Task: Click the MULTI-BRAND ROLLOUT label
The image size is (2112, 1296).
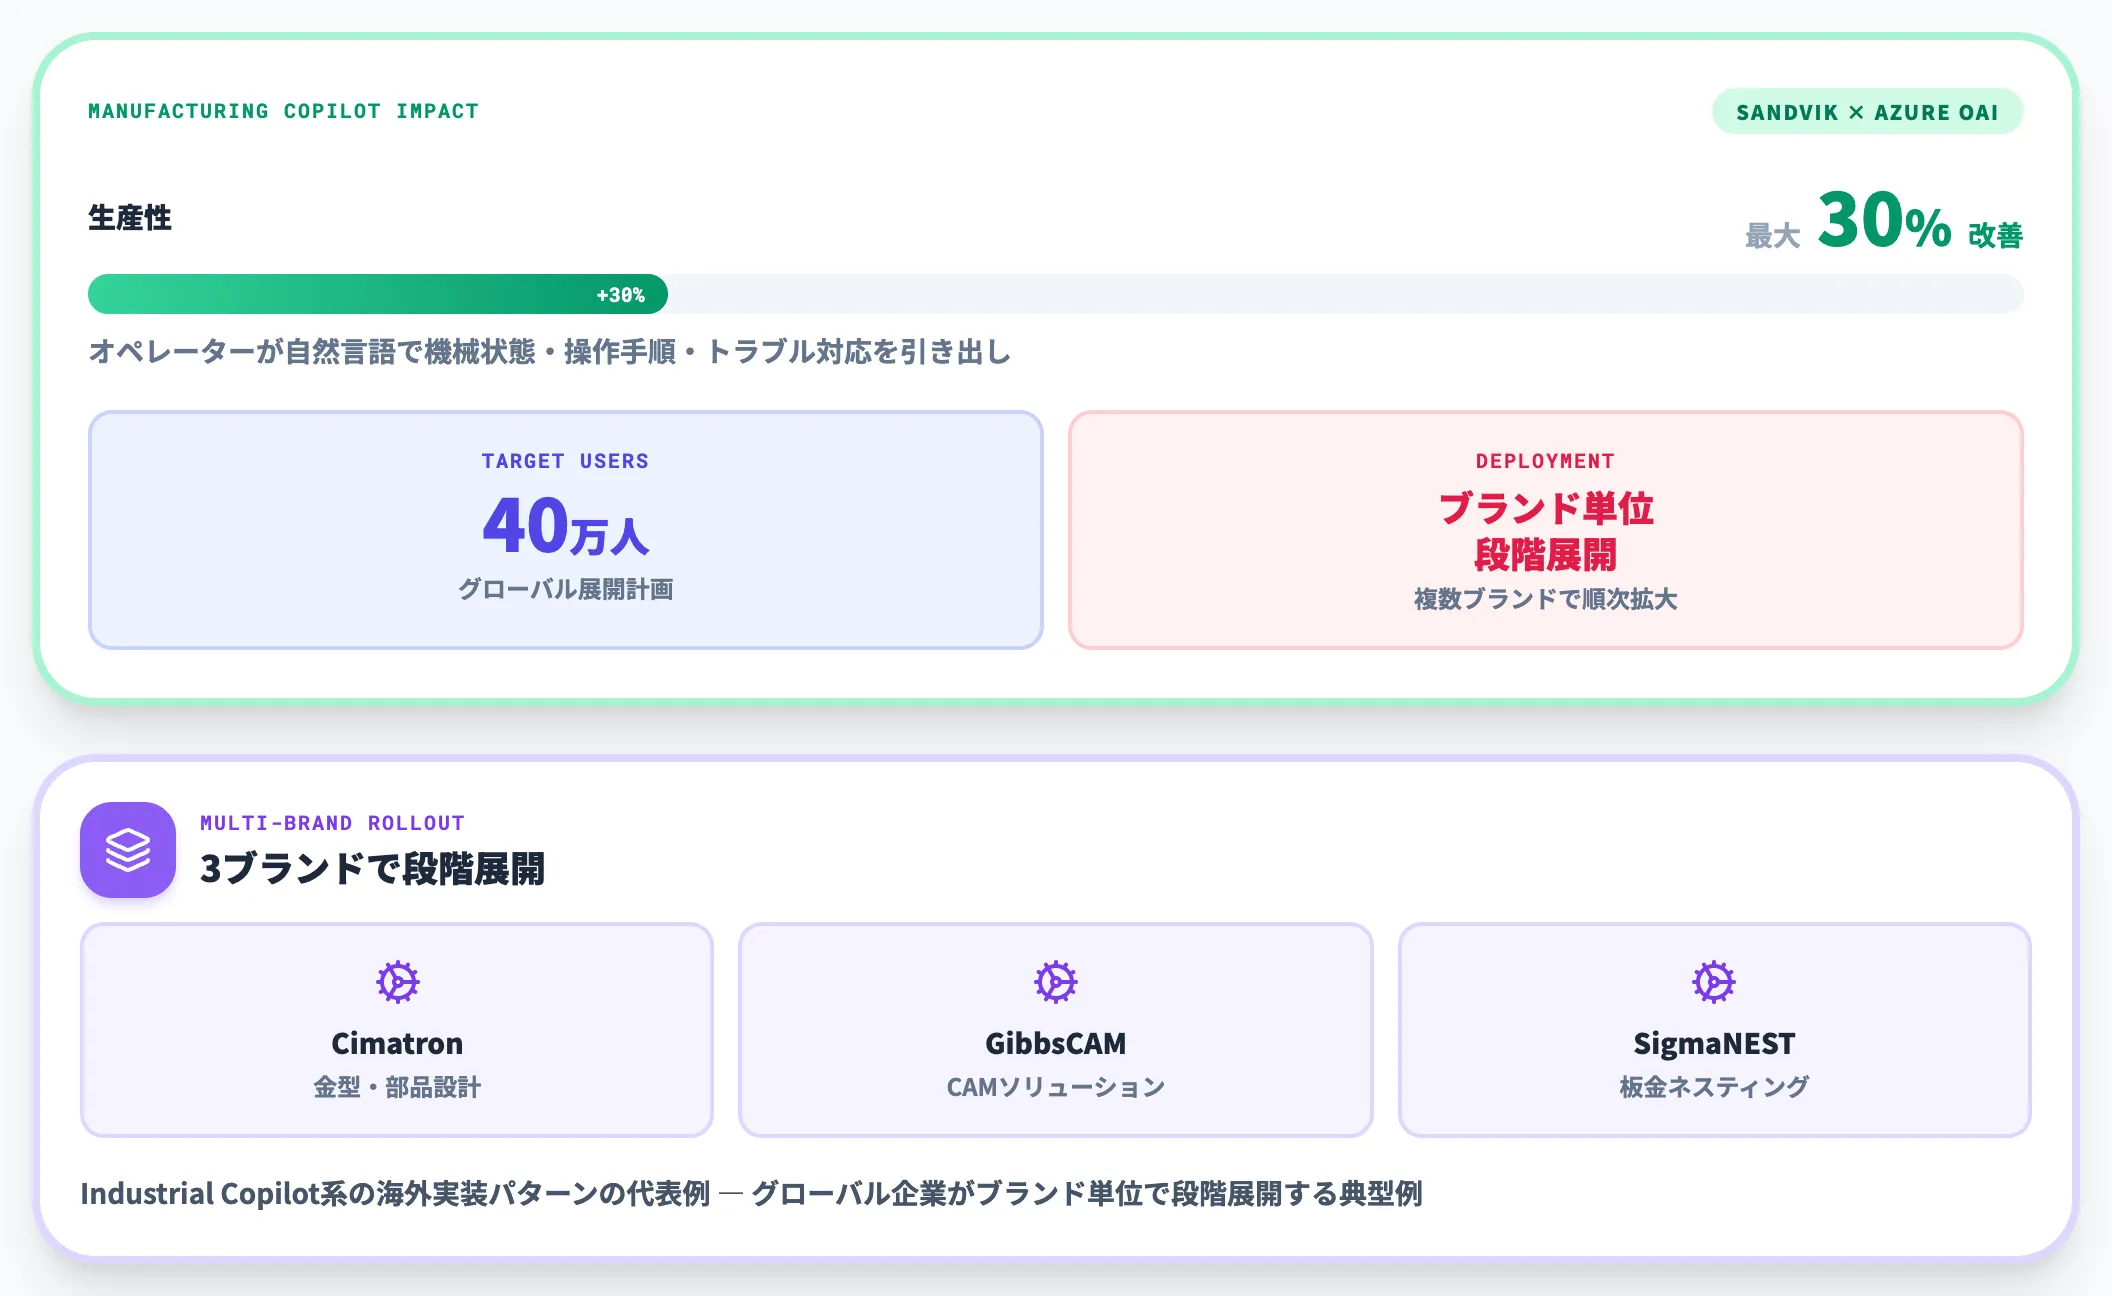Action: point(332,823)
